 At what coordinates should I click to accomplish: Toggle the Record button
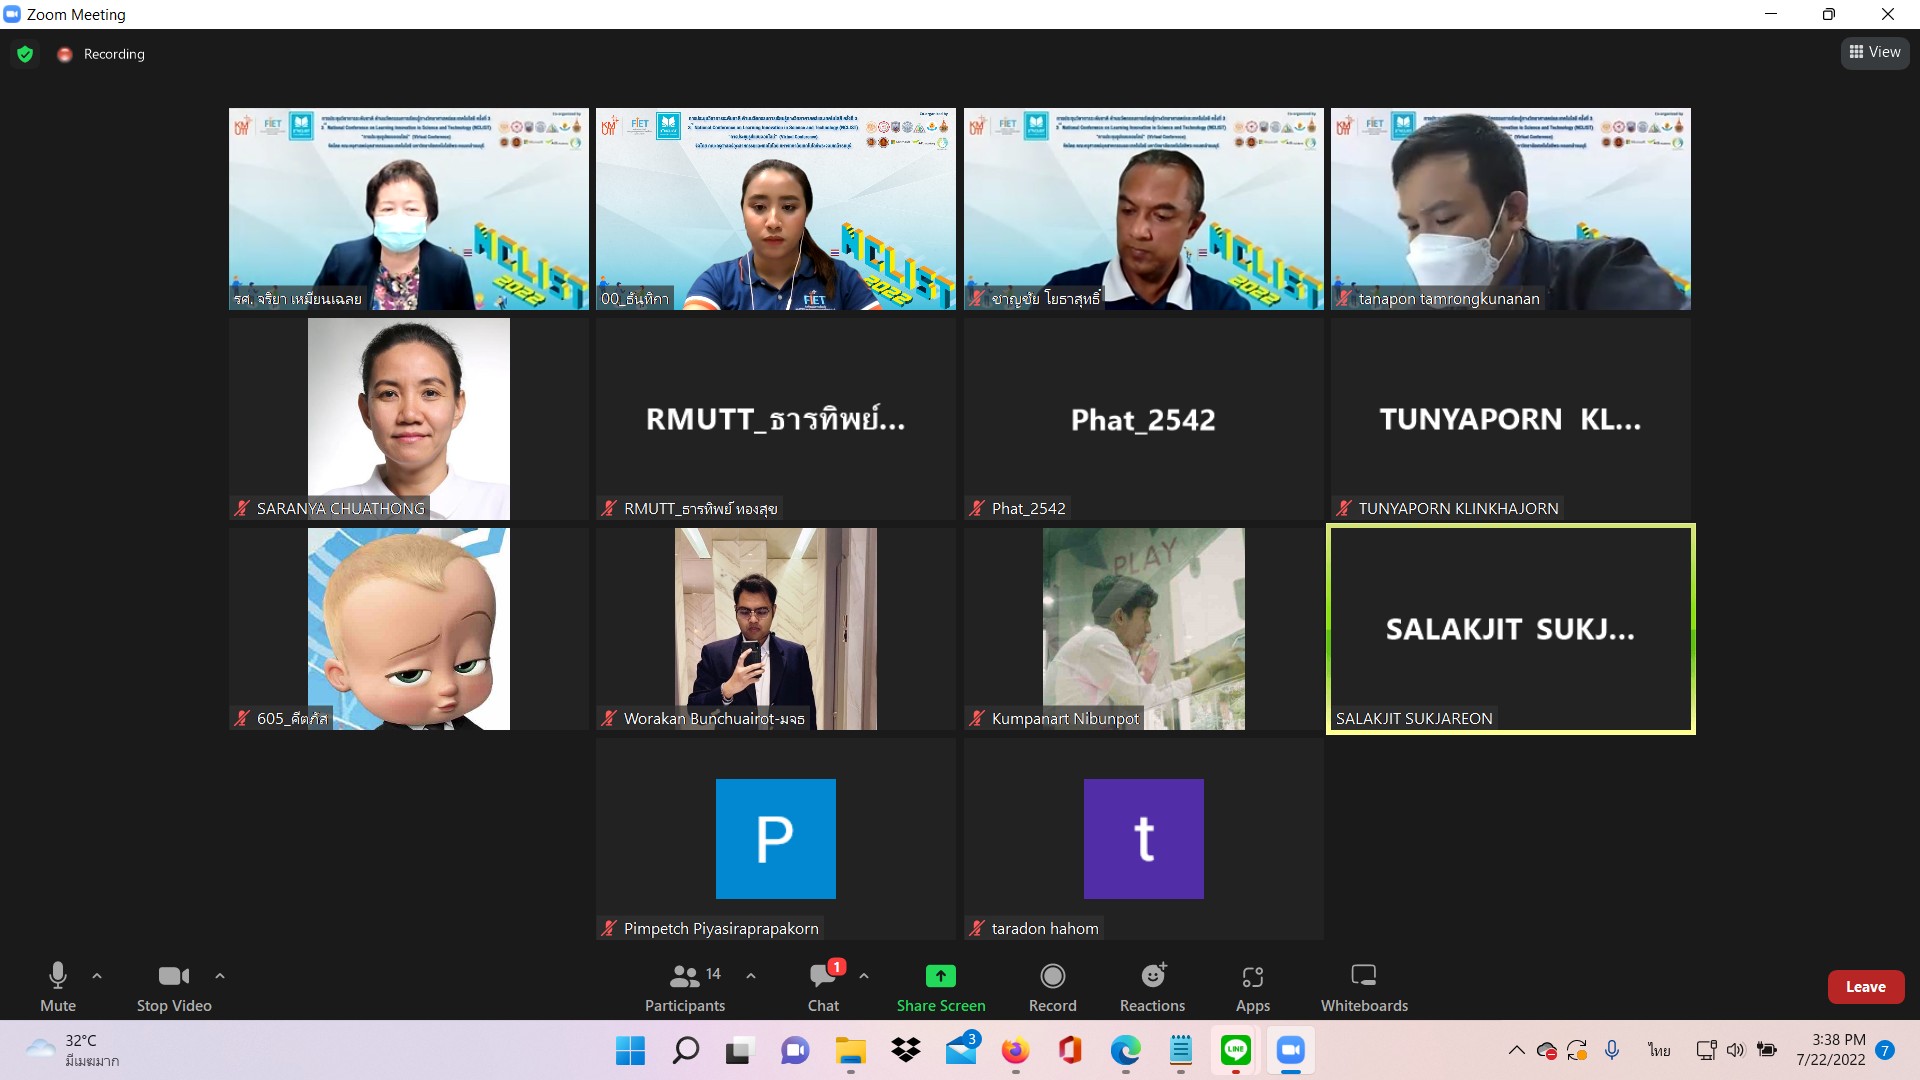pos(1052,987)
